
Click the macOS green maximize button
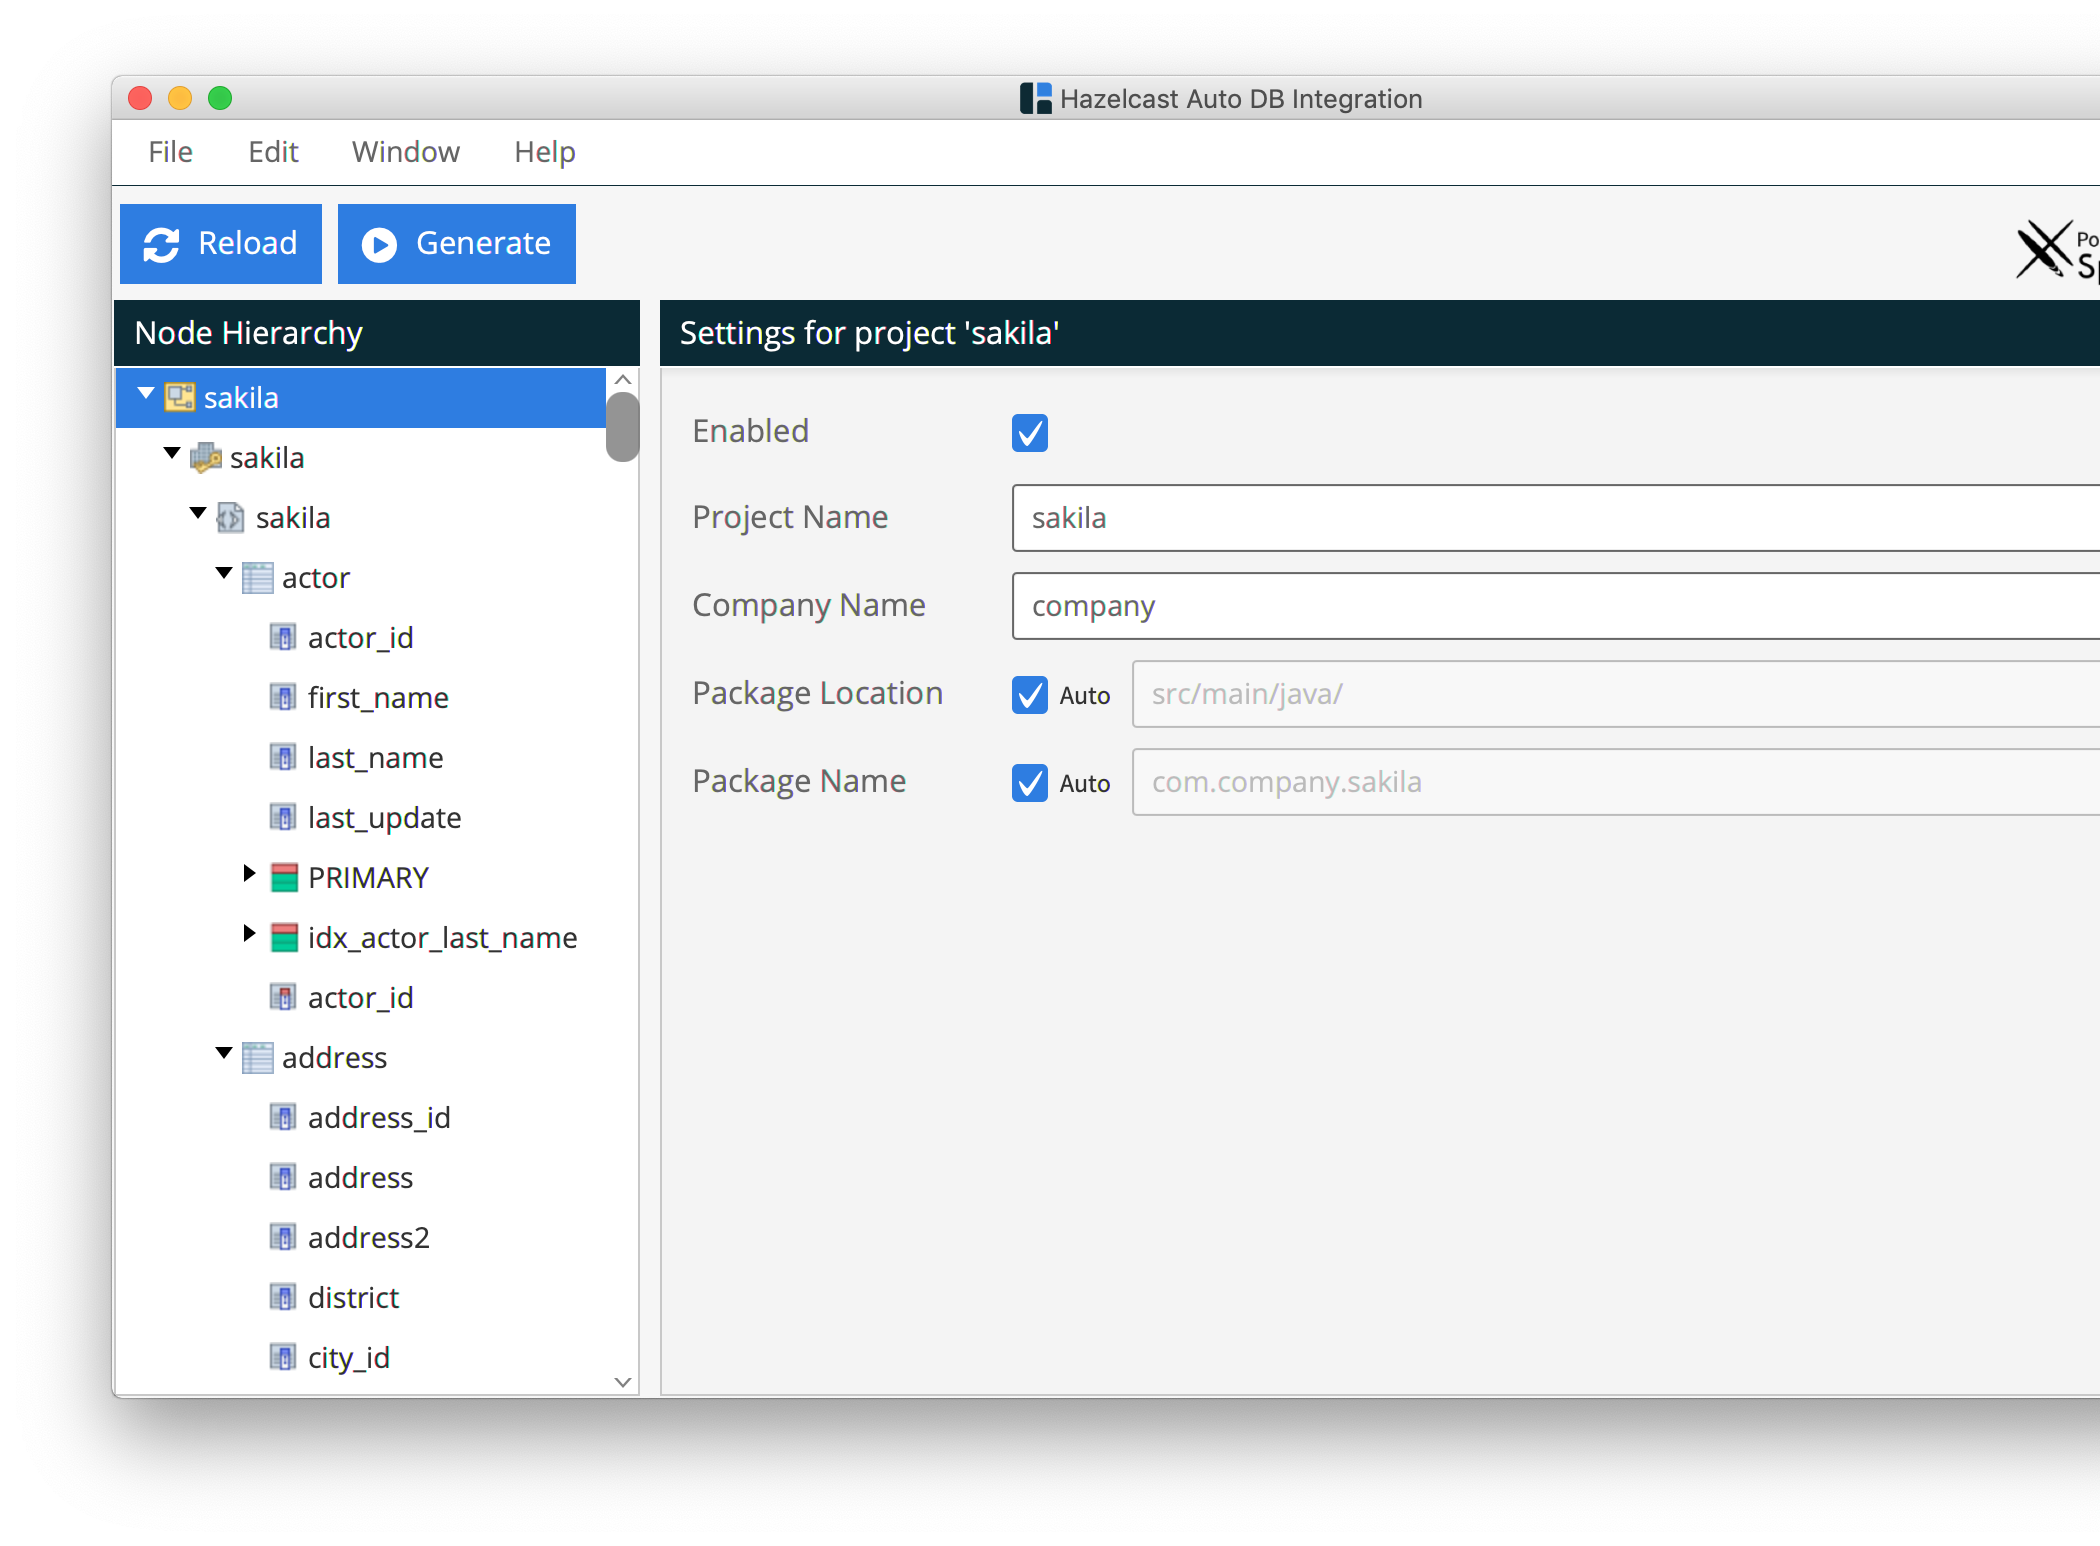pyautogui.click(x=220, y=98)
